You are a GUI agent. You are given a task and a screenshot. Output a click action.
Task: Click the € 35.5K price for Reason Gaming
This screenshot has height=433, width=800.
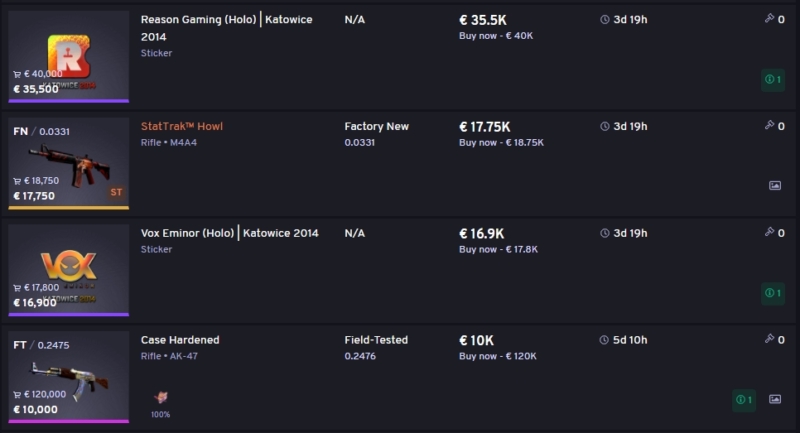(484, 19)
